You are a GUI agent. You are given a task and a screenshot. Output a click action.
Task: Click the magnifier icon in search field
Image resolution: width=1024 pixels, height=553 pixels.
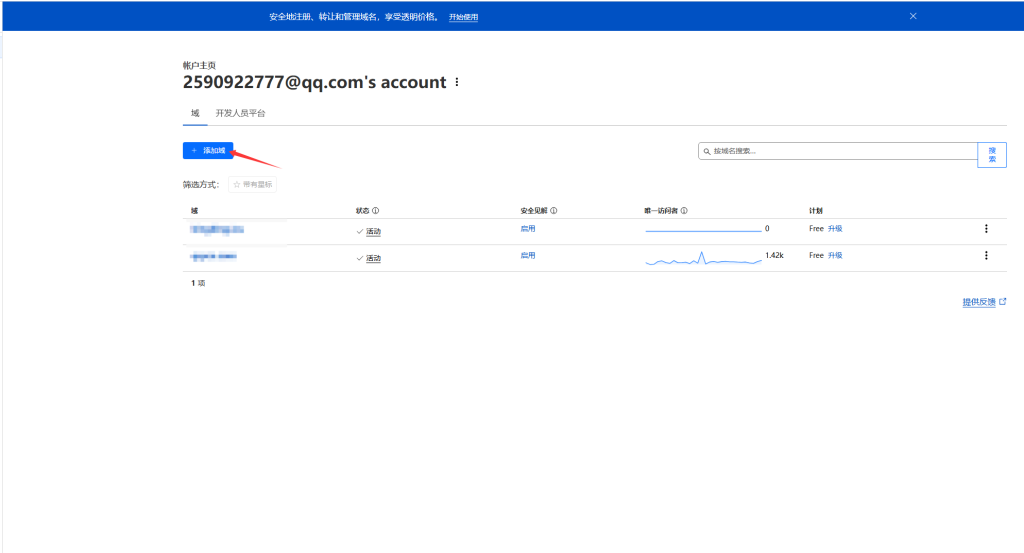707,151
